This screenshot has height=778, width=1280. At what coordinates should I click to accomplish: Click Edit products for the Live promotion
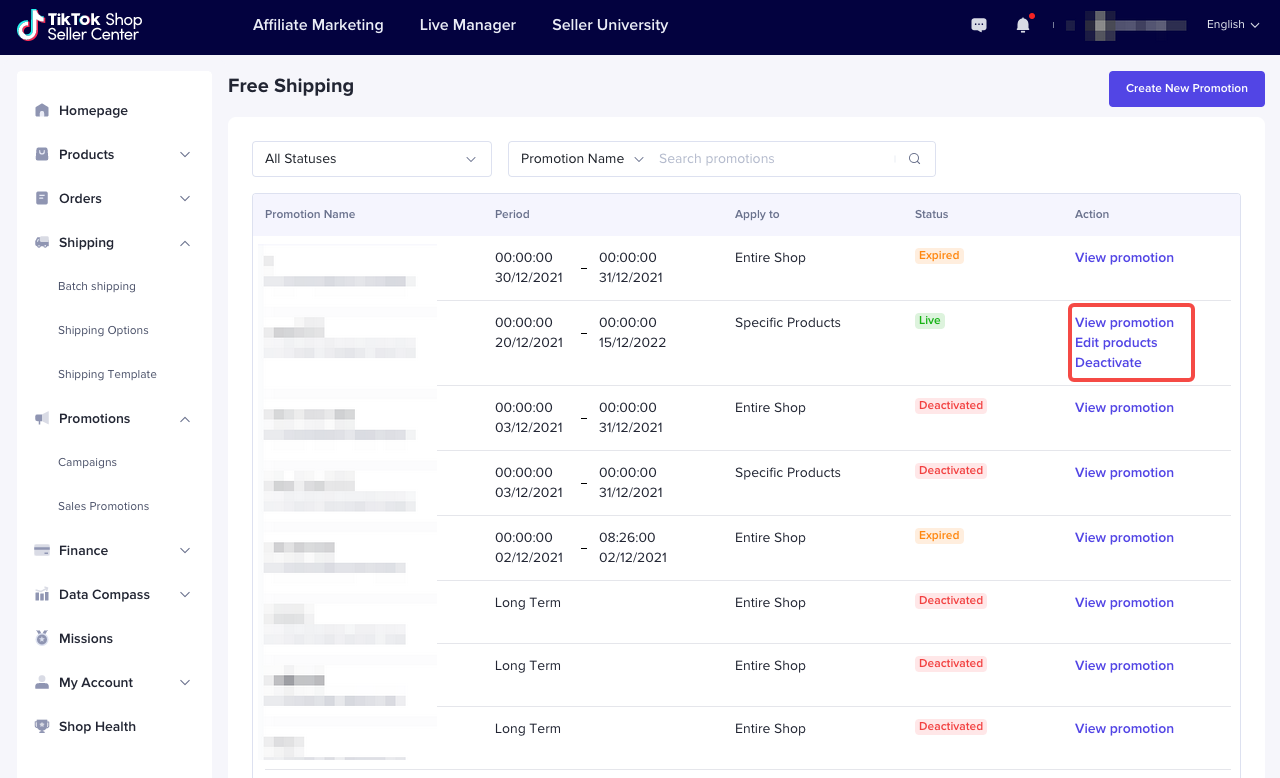tap(1116, 343)
